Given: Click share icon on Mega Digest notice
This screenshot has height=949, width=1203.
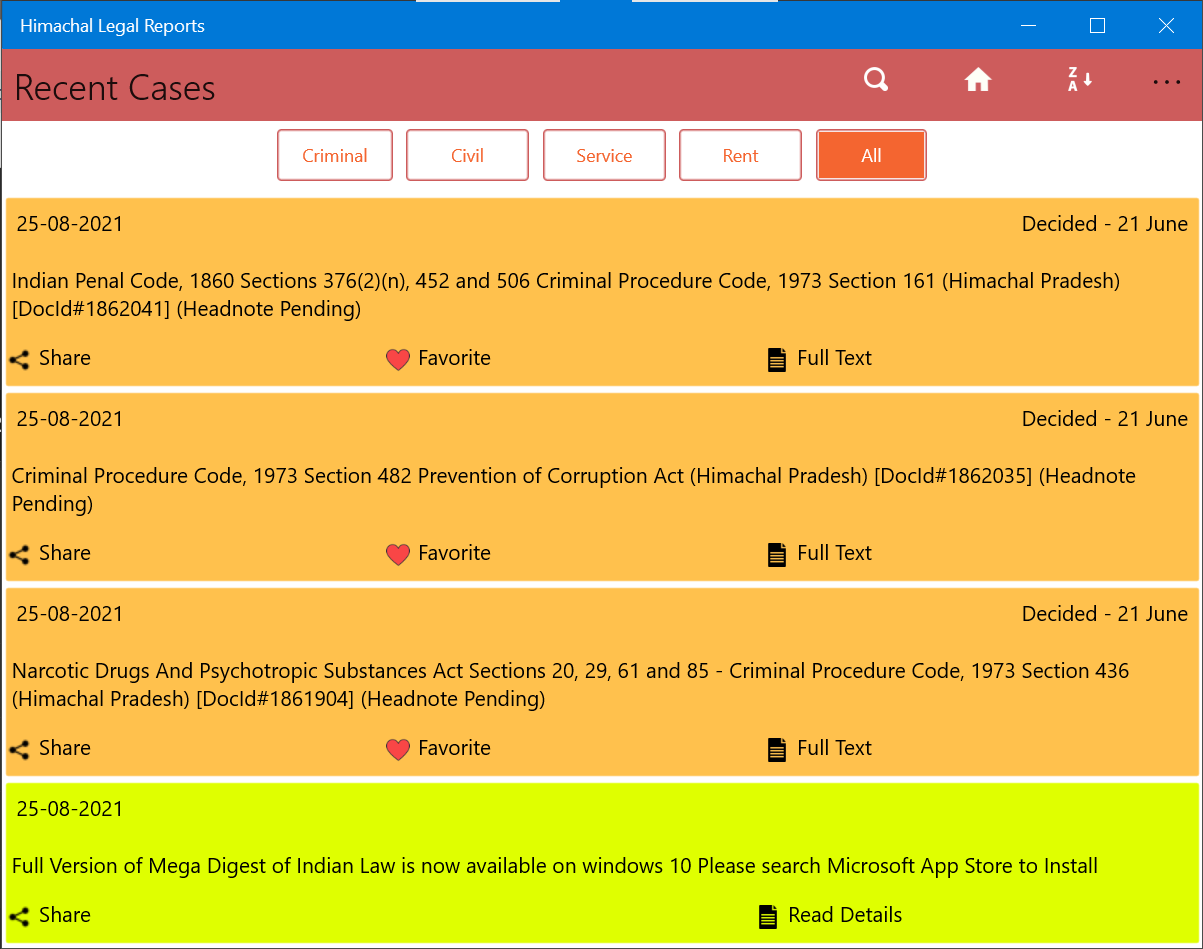Looking at the screenshot, I should (x=19, y=917).
